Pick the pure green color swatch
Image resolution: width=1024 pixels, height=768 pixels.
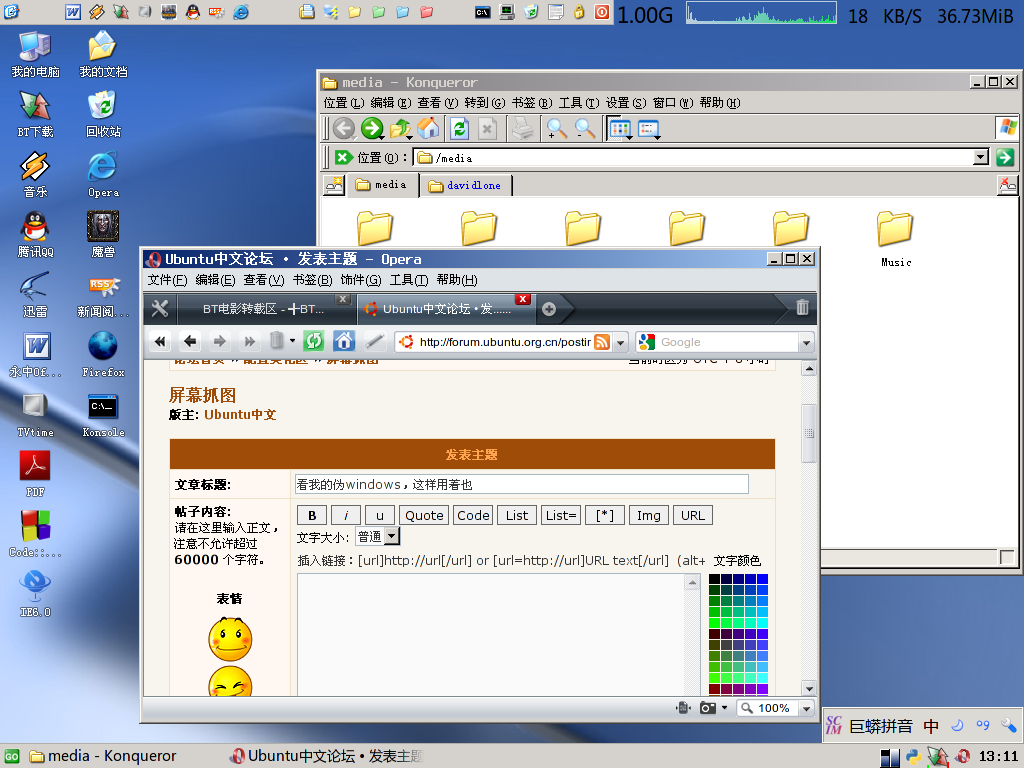[x=714, y=623]
